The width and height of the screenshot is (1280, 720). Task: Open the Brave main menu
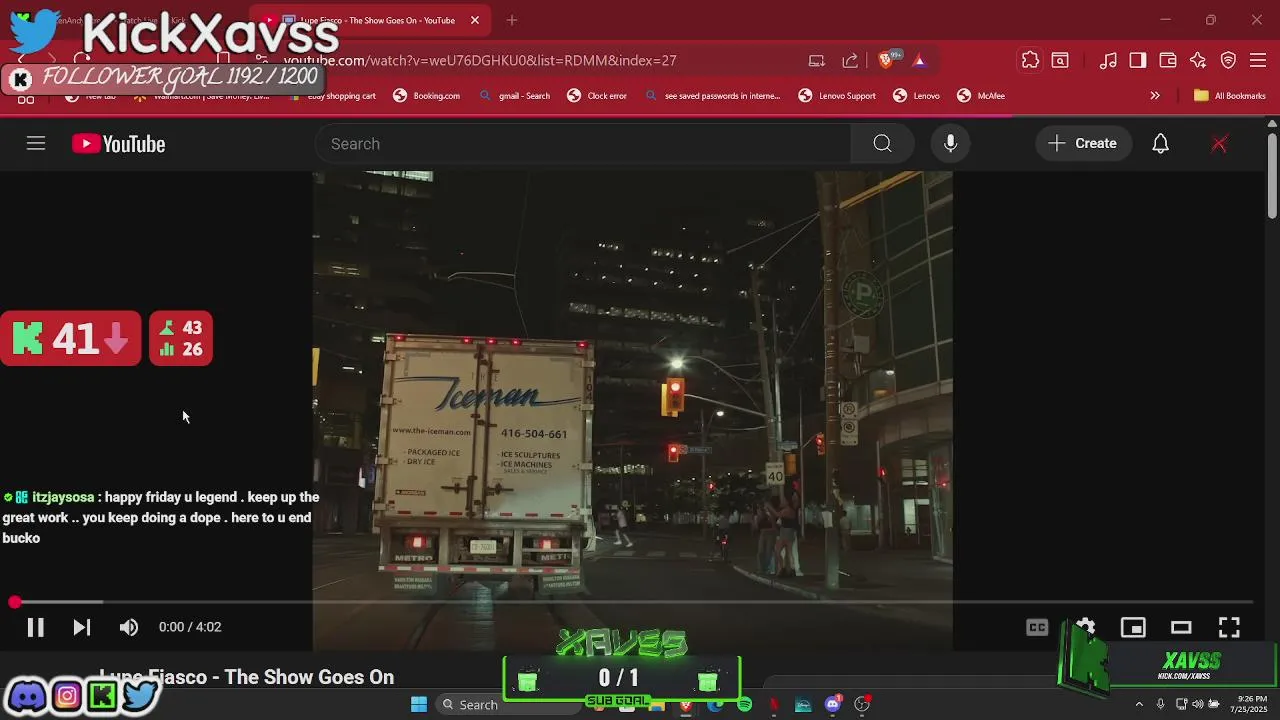[1258, 60]
